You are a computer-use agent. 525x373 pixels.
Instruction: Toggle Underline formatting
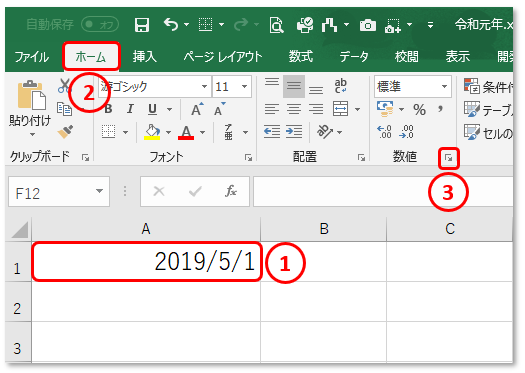(x=152, y=109)
